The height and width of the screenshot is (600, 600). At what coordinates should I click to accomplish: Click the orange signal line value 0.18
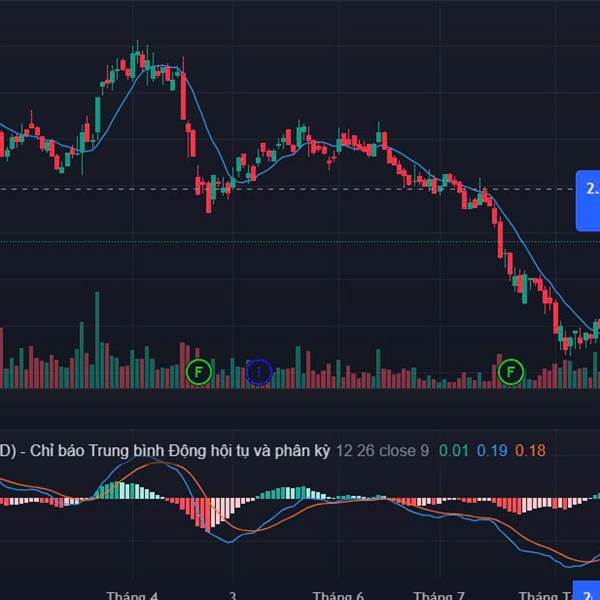click(530, 451)
